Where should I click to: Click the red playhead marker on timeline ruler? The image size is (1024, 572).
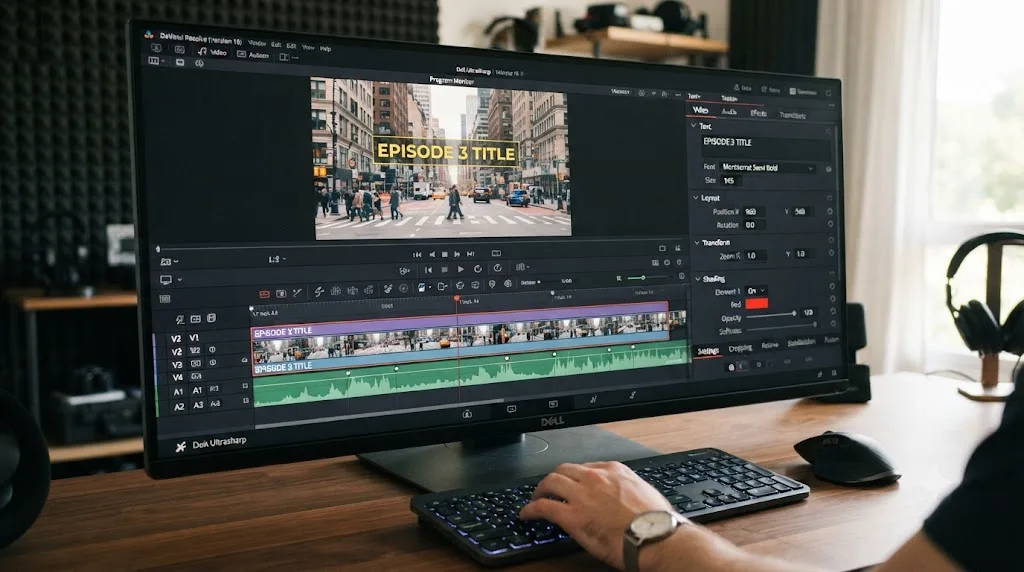[456, 298]
